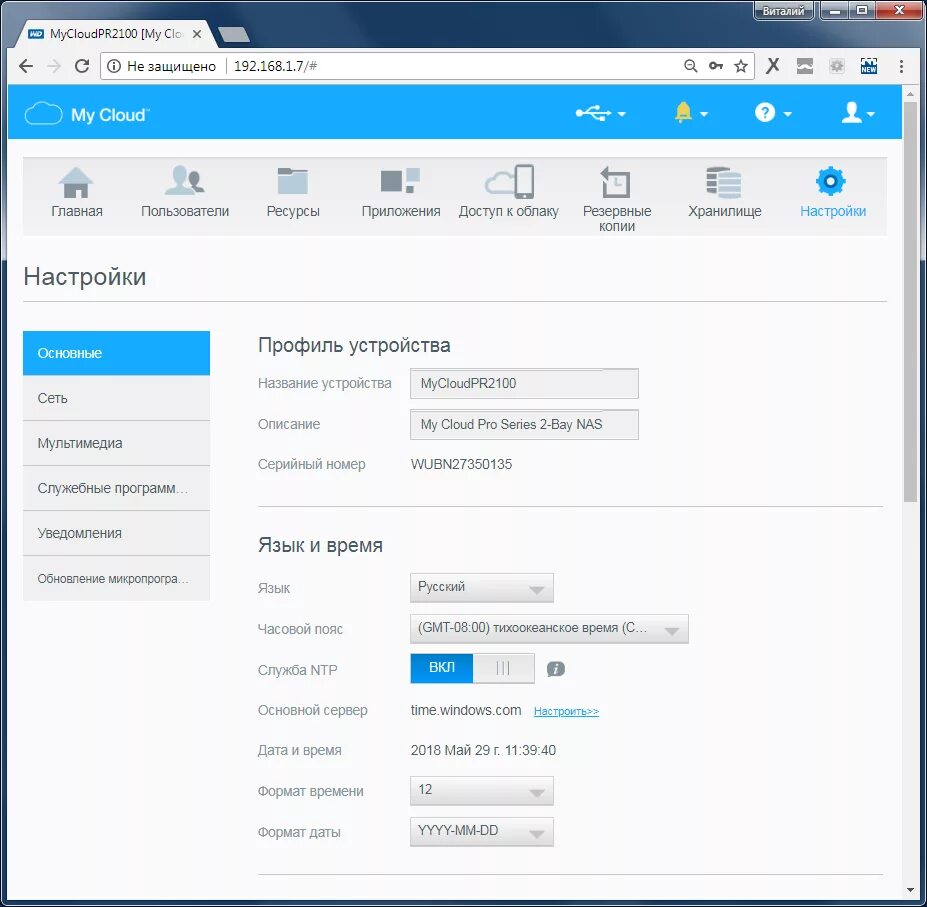Click the browser forward arrow
The height and width of the screenshot is (907, 927).
click(54, 66)
